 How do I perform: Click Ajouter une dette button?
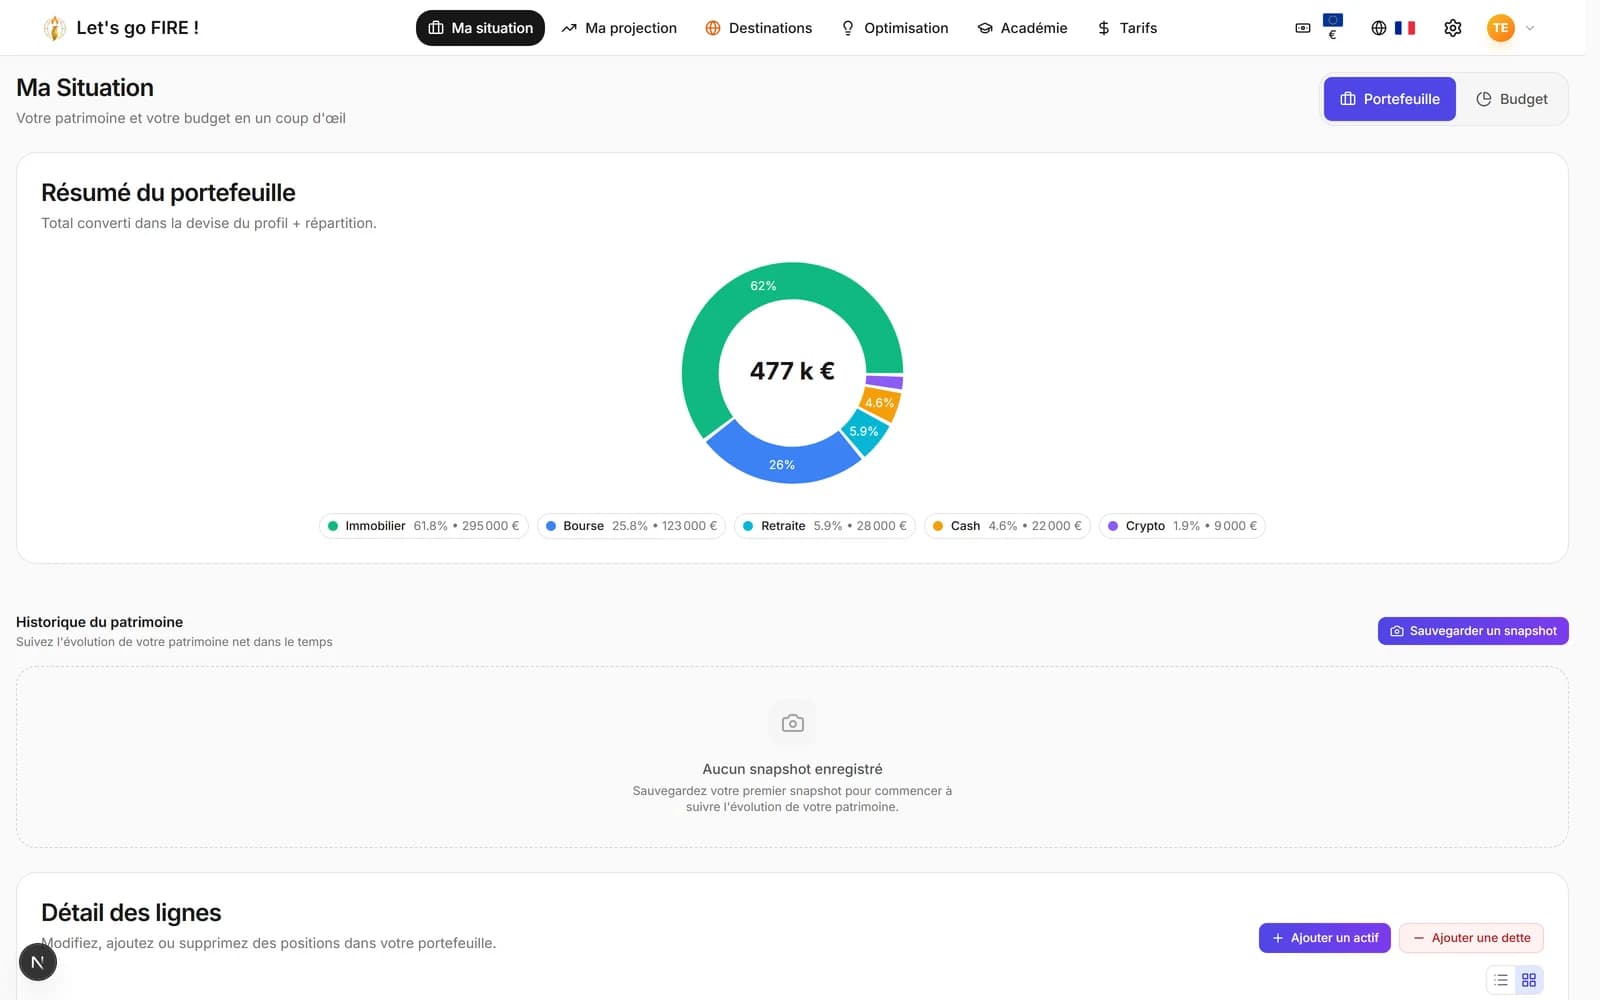[1471, 938]
